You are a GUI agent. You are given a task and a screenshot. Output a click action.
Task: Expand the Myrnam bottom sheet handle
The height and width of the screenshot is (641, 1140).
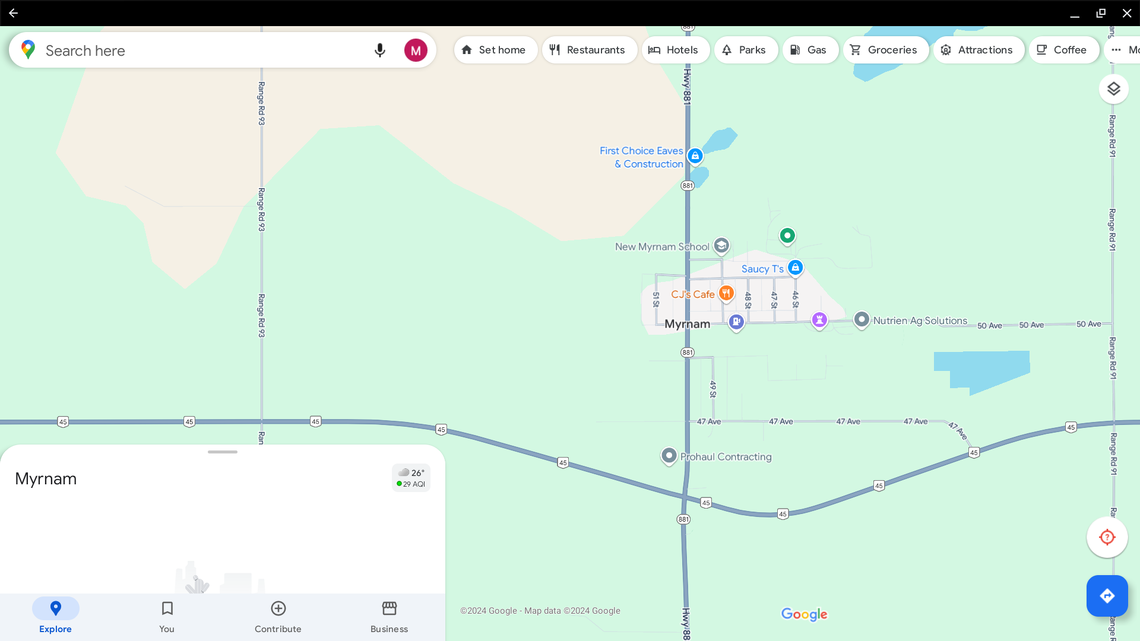[222, 452]
